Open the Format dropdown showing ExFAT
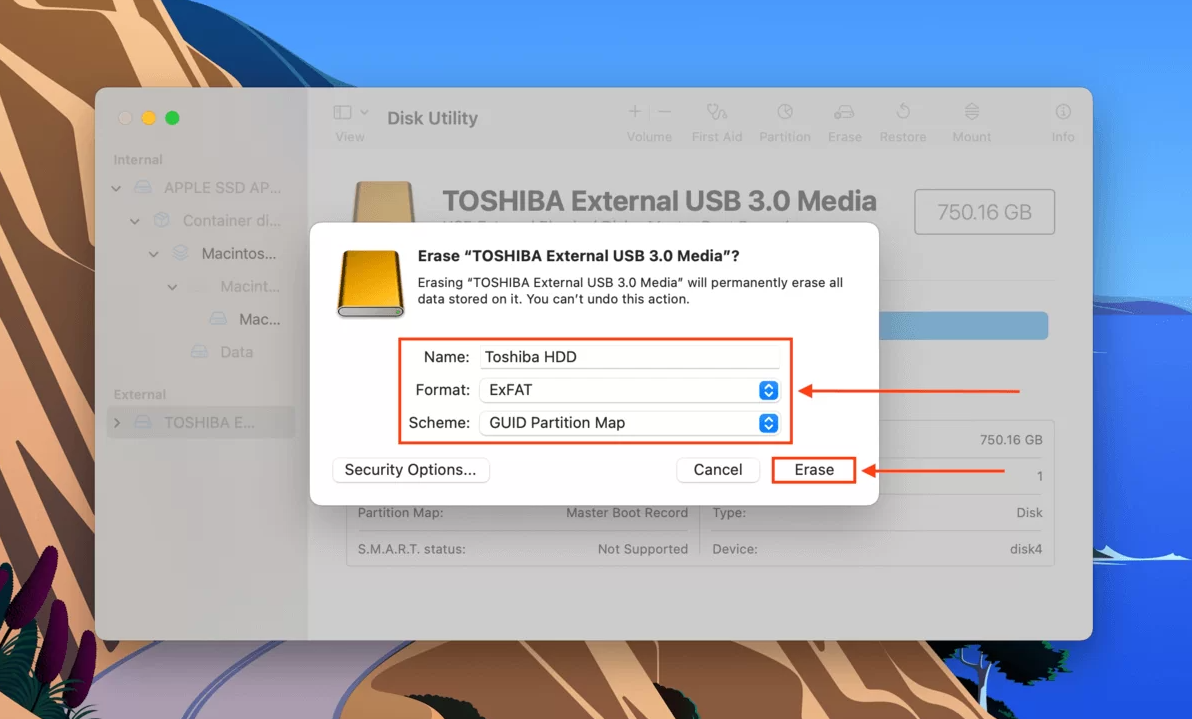1192x719 pixels. (629, 390)
